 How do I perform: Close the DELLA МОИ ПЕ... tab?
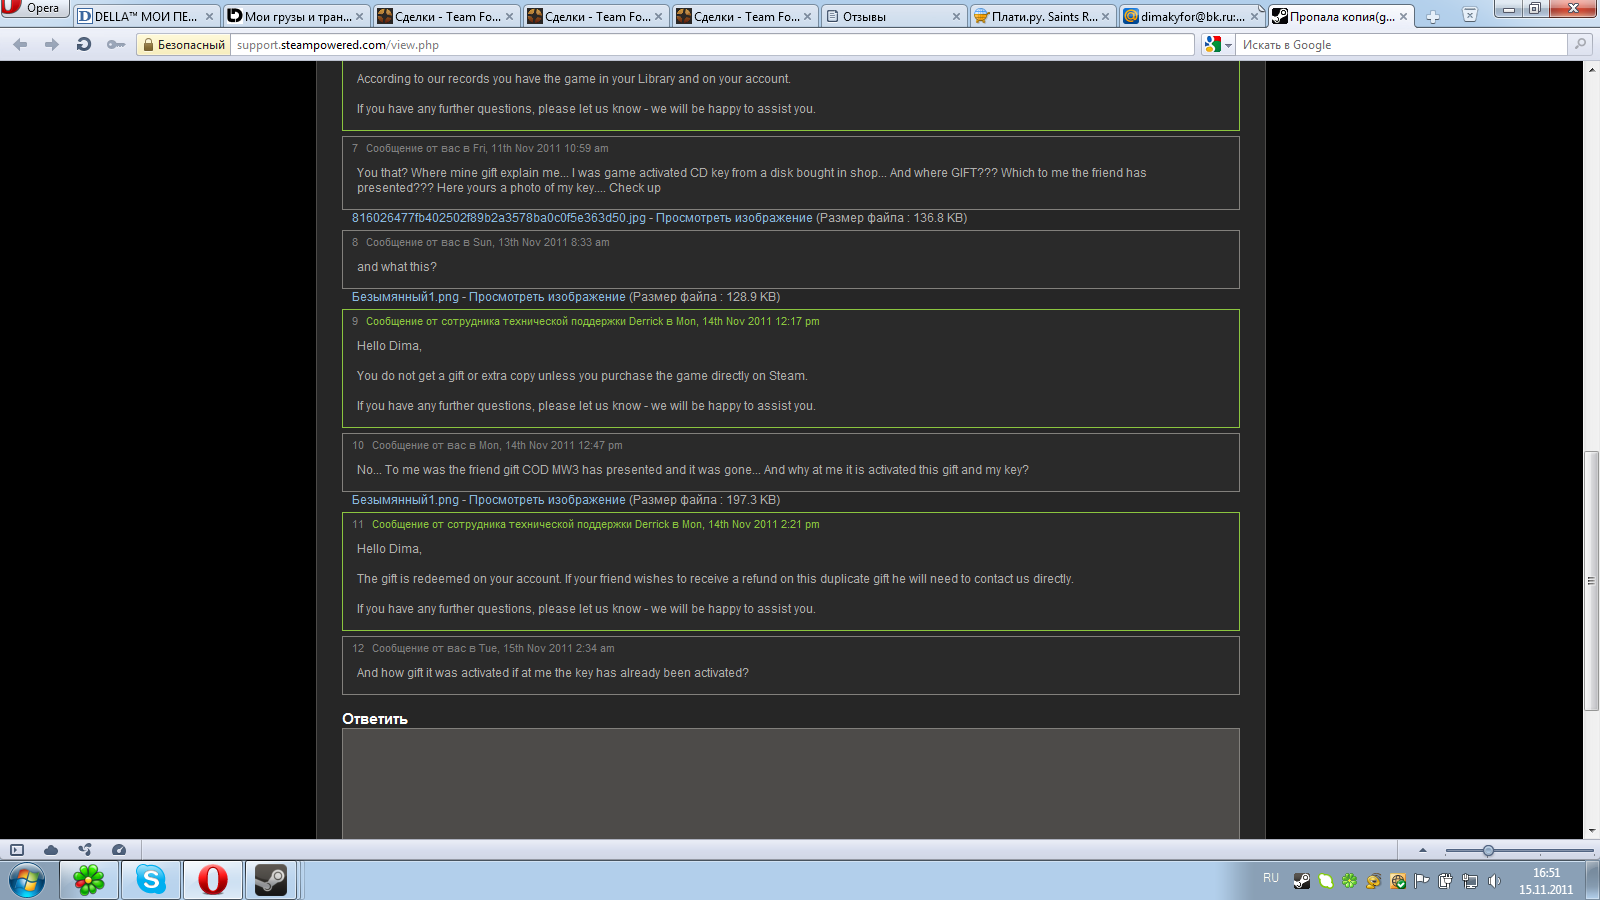coord(210,16)
